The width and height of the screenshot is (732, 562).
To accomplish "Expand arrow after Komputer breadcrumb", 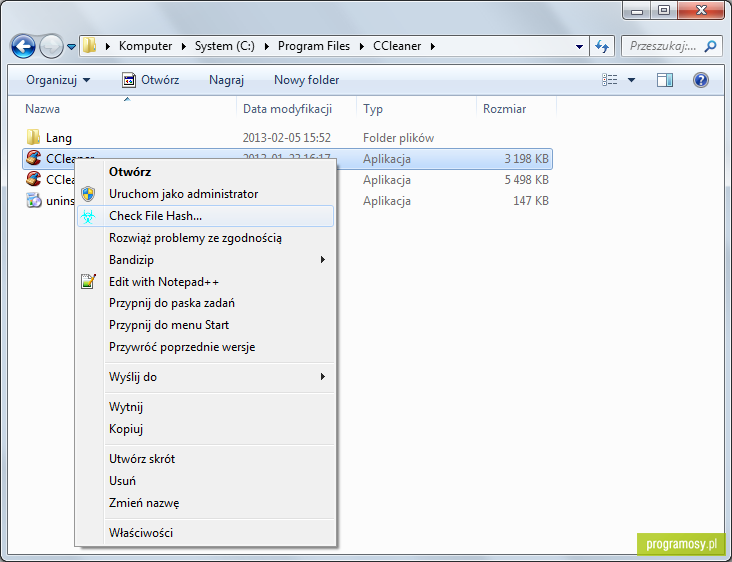I will pos(183,46).
